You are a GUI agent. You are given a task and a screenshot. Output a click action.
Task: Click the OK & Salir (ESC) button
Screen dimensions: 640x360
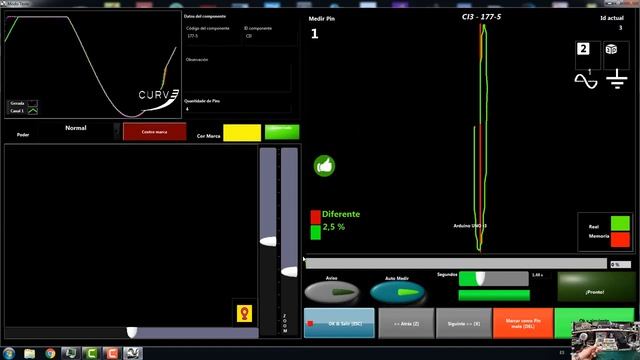click(x=339, y=323)
